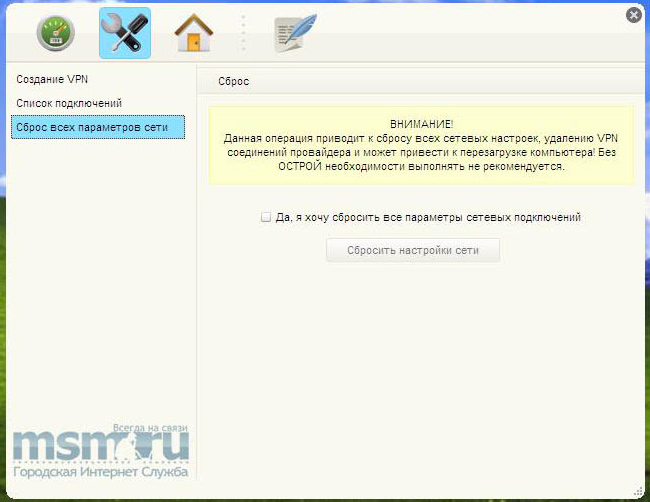The image size is (650, 502).
Task: Open the speedometer gauge section
Action: pyautogui.click(x=56, y=33)
